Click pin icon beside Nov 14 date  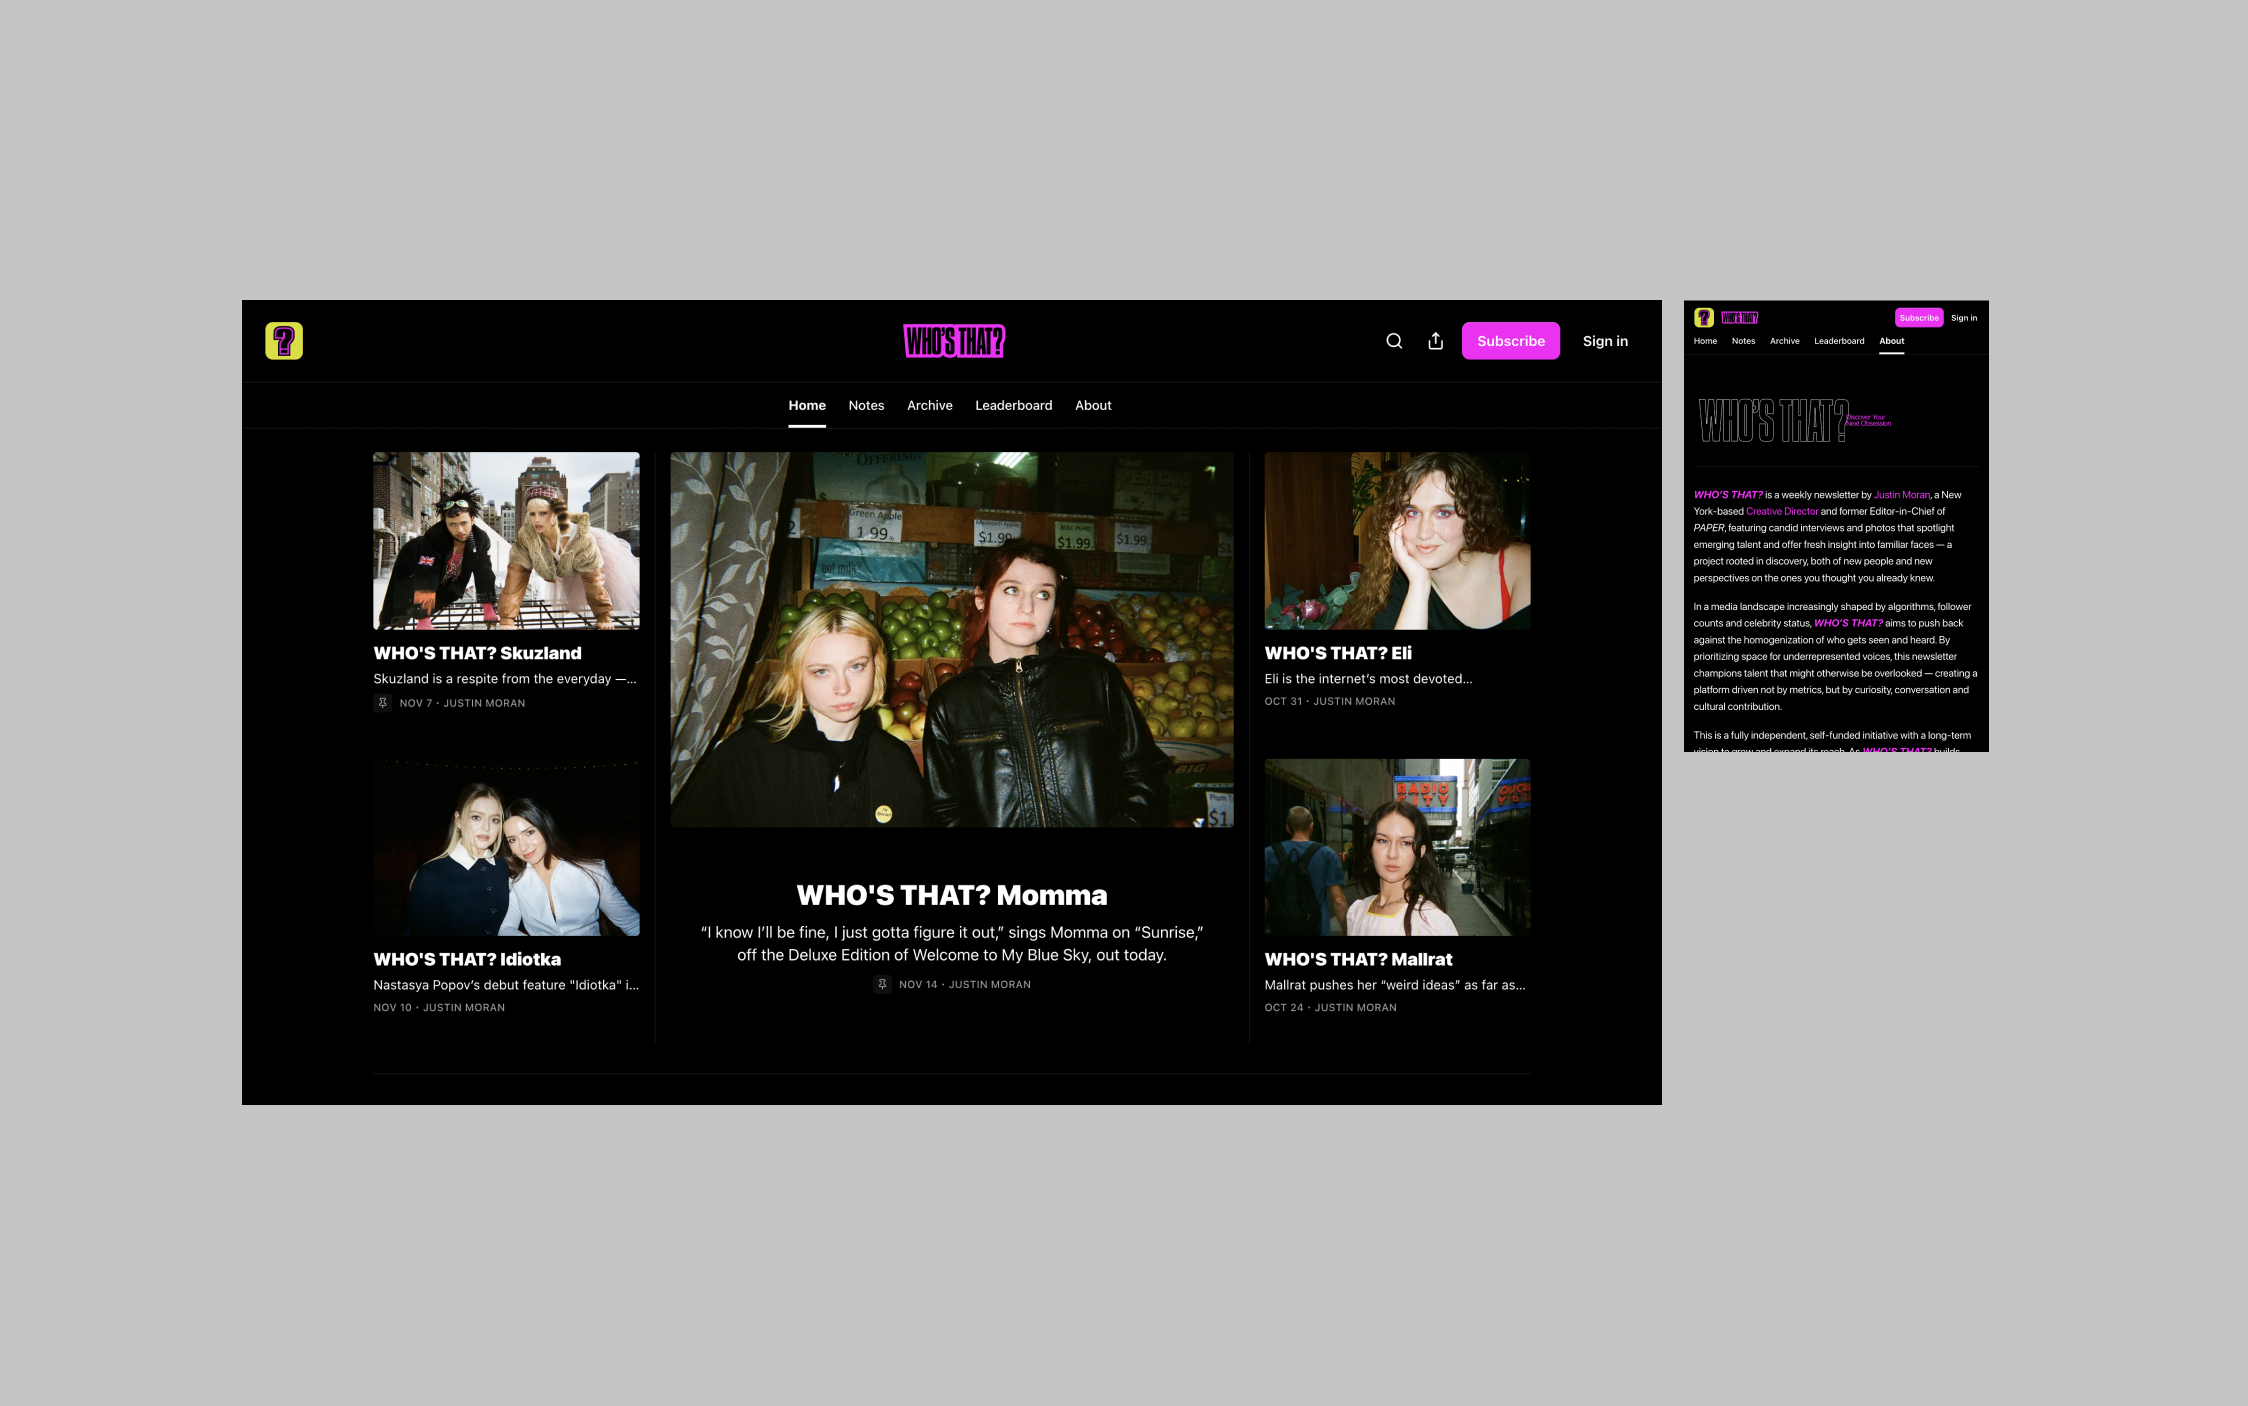click(882, 985)
